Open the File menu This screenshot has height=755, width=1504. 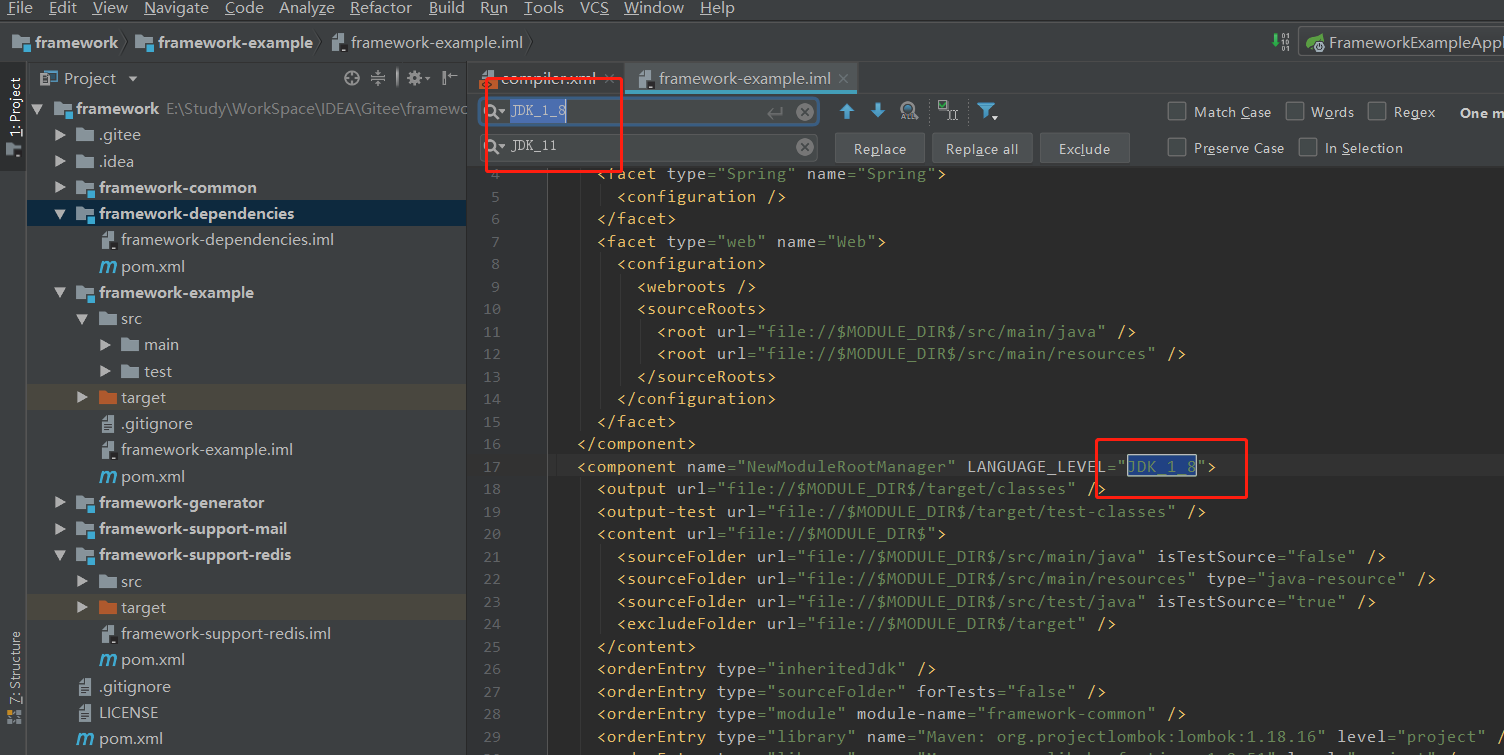click(20, 8)
